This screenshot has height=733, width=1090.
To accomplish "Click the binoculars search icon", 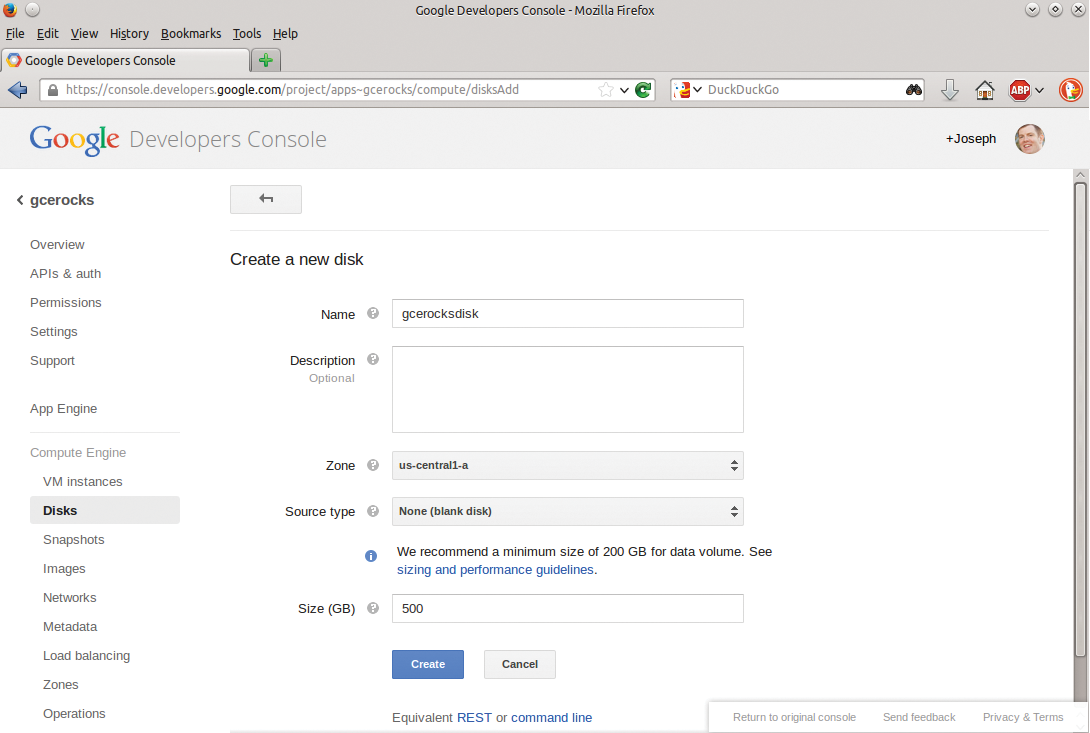I will click(913, 90).
